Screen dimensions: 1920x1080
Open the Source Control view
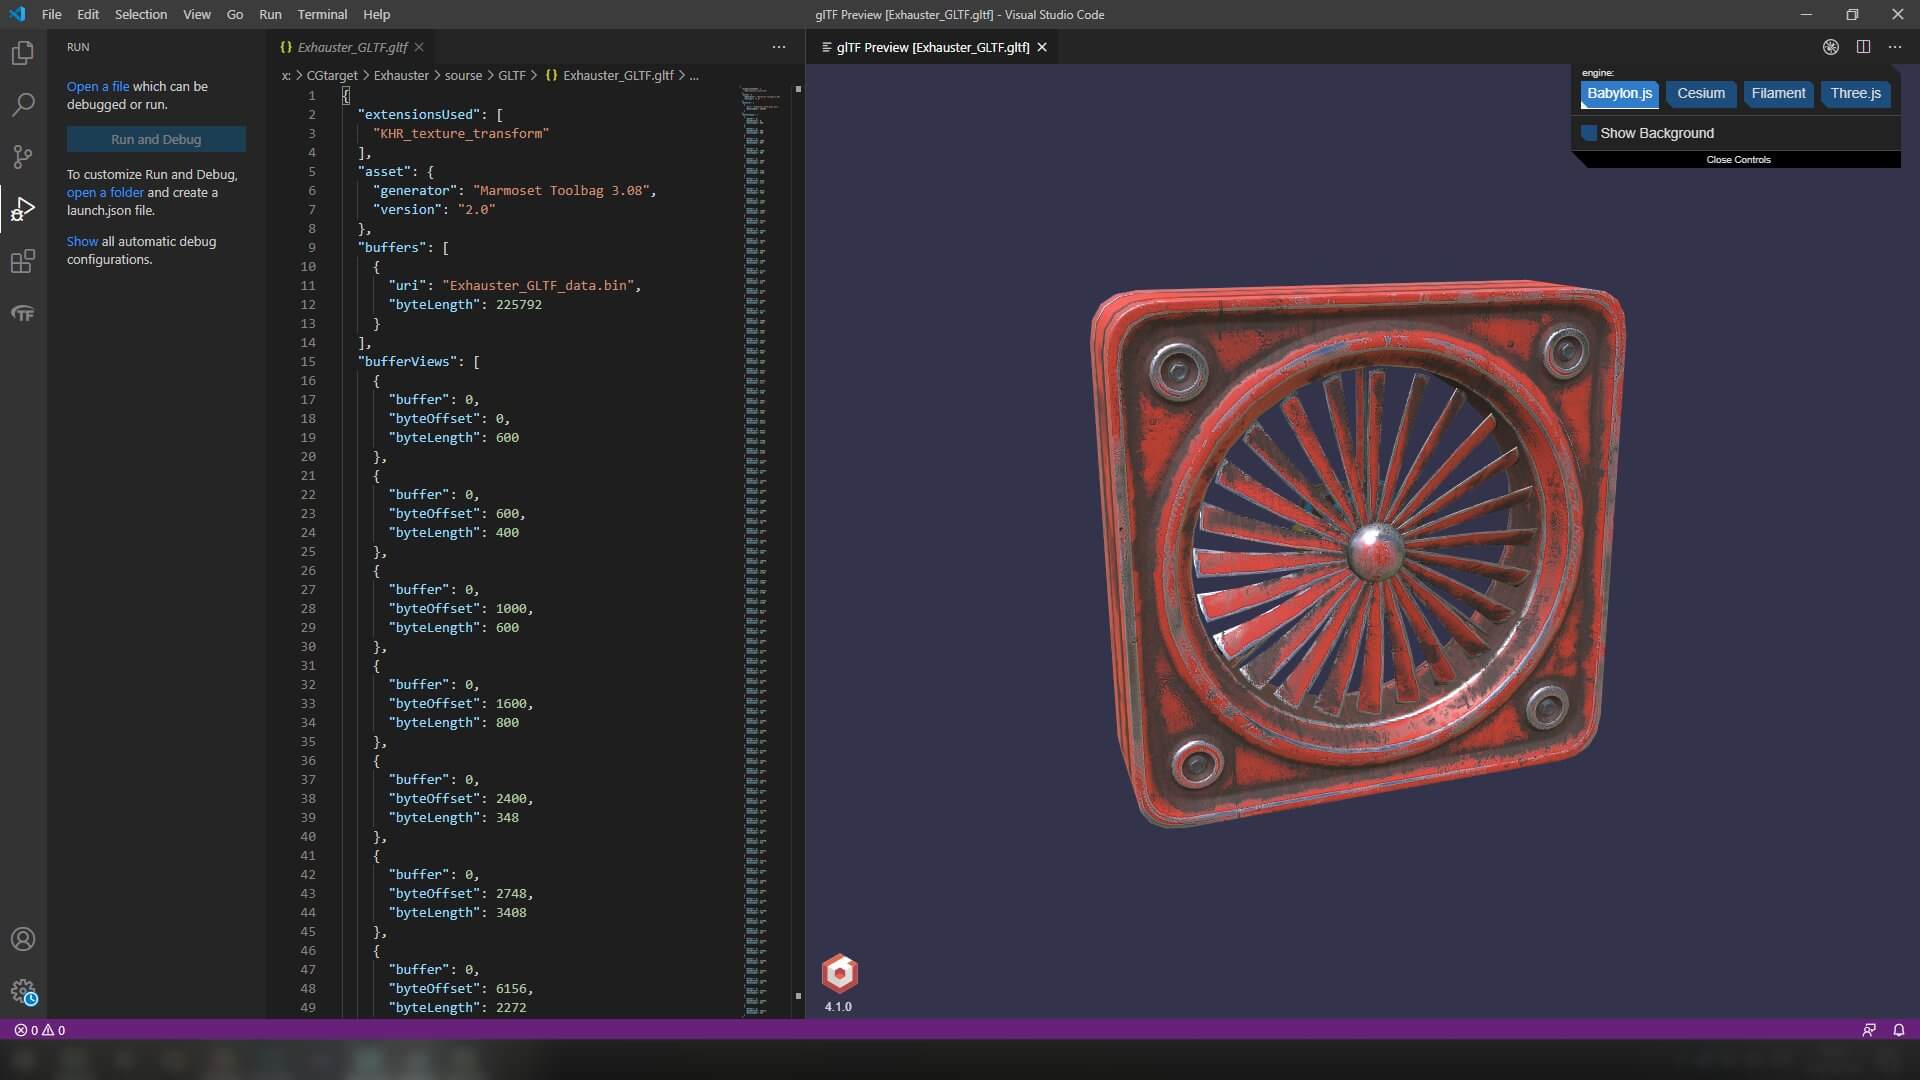pos(22,156)
